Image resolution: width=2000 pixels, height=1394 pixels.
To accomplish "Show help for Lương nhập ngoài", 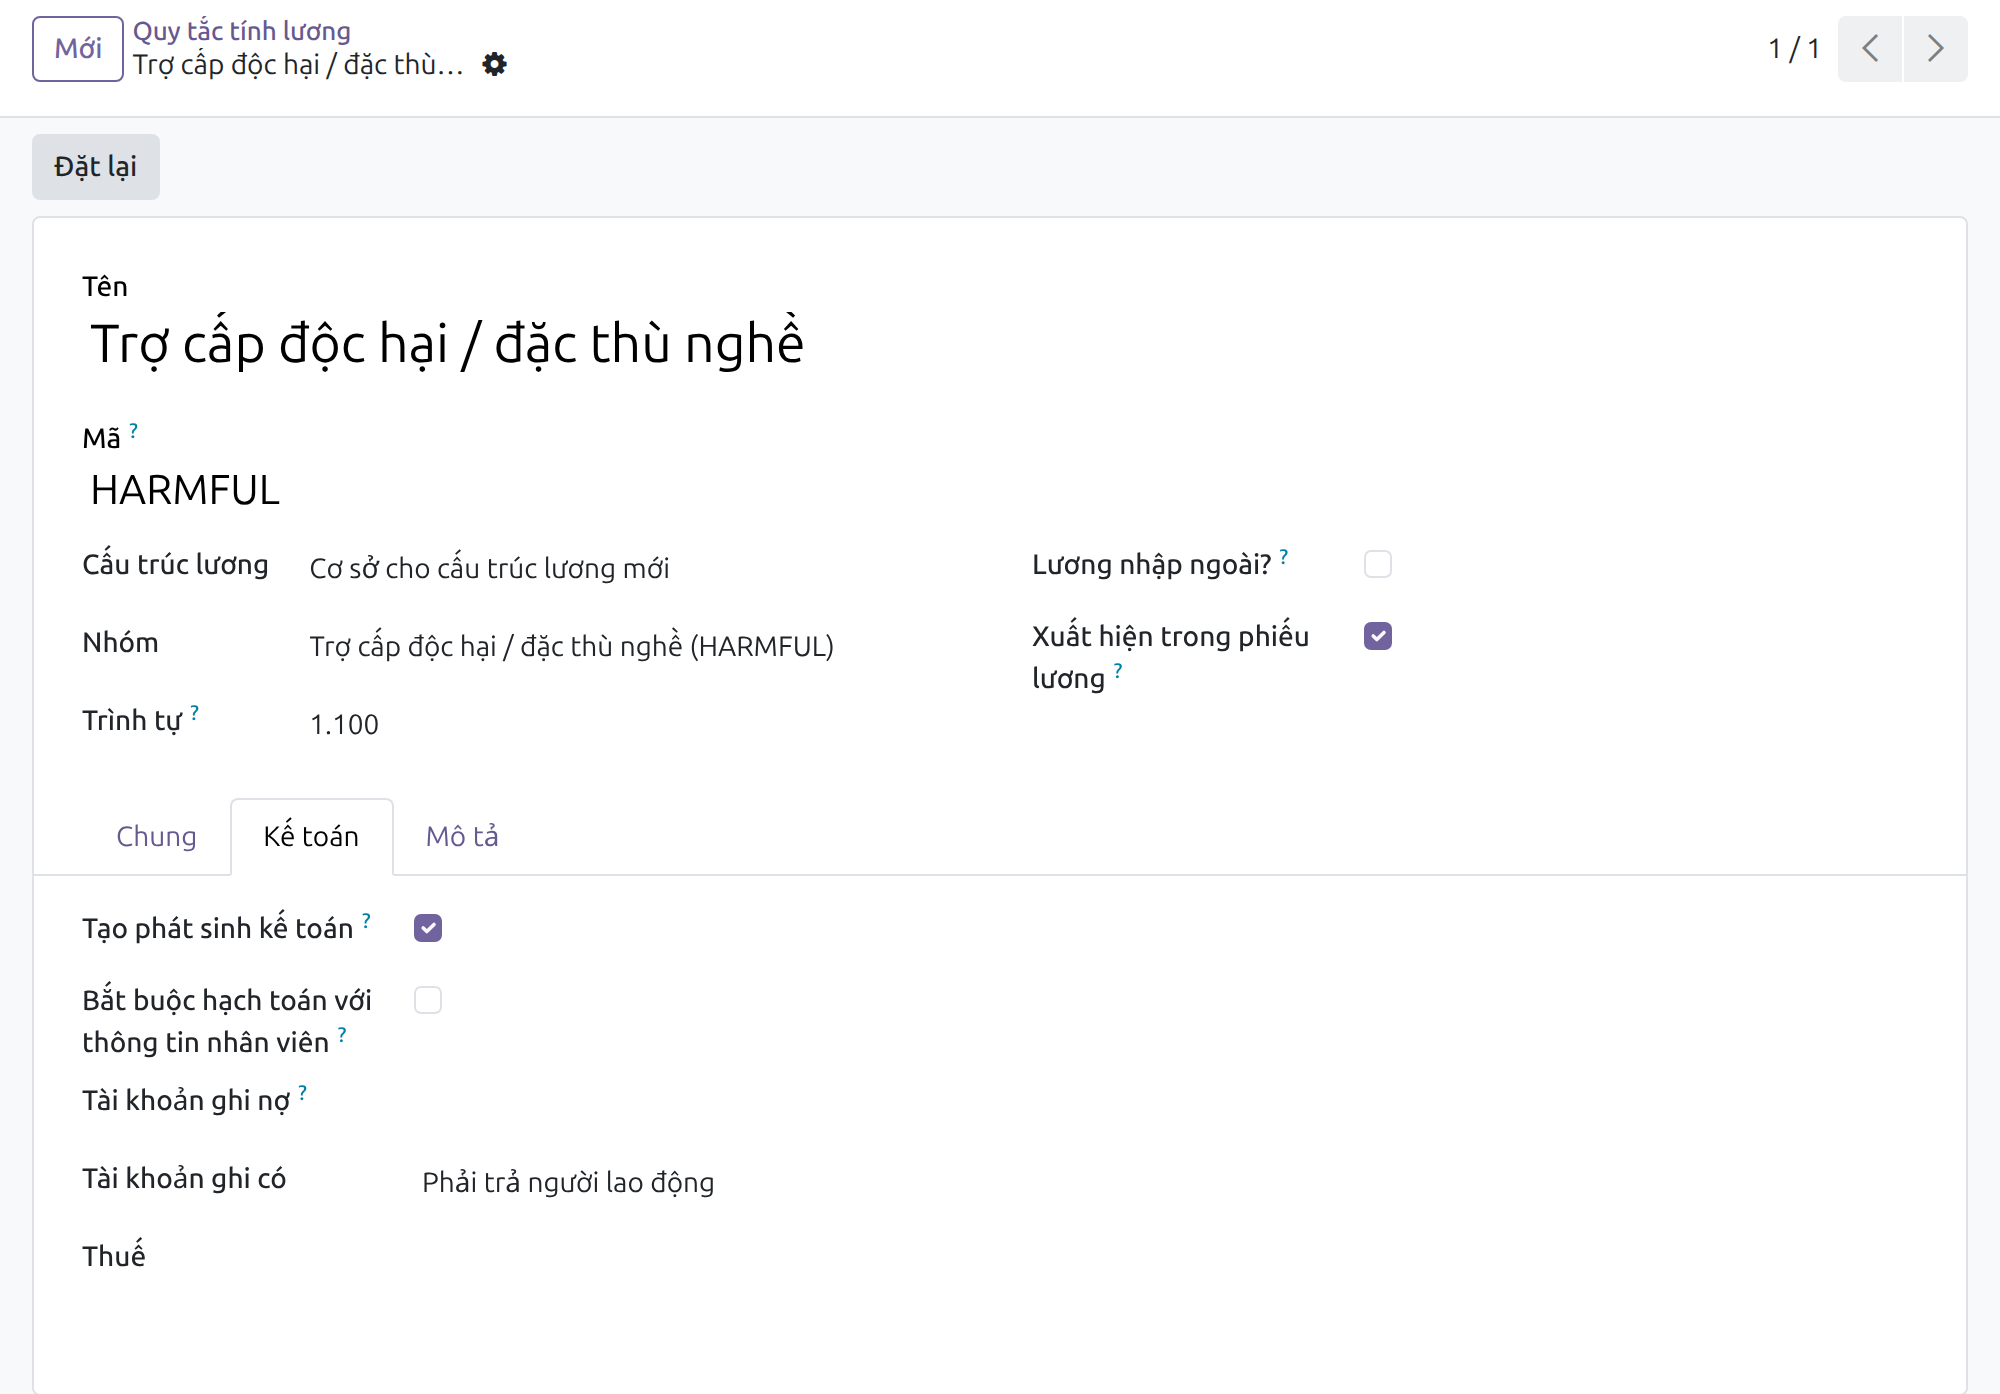I will 1284,556.
